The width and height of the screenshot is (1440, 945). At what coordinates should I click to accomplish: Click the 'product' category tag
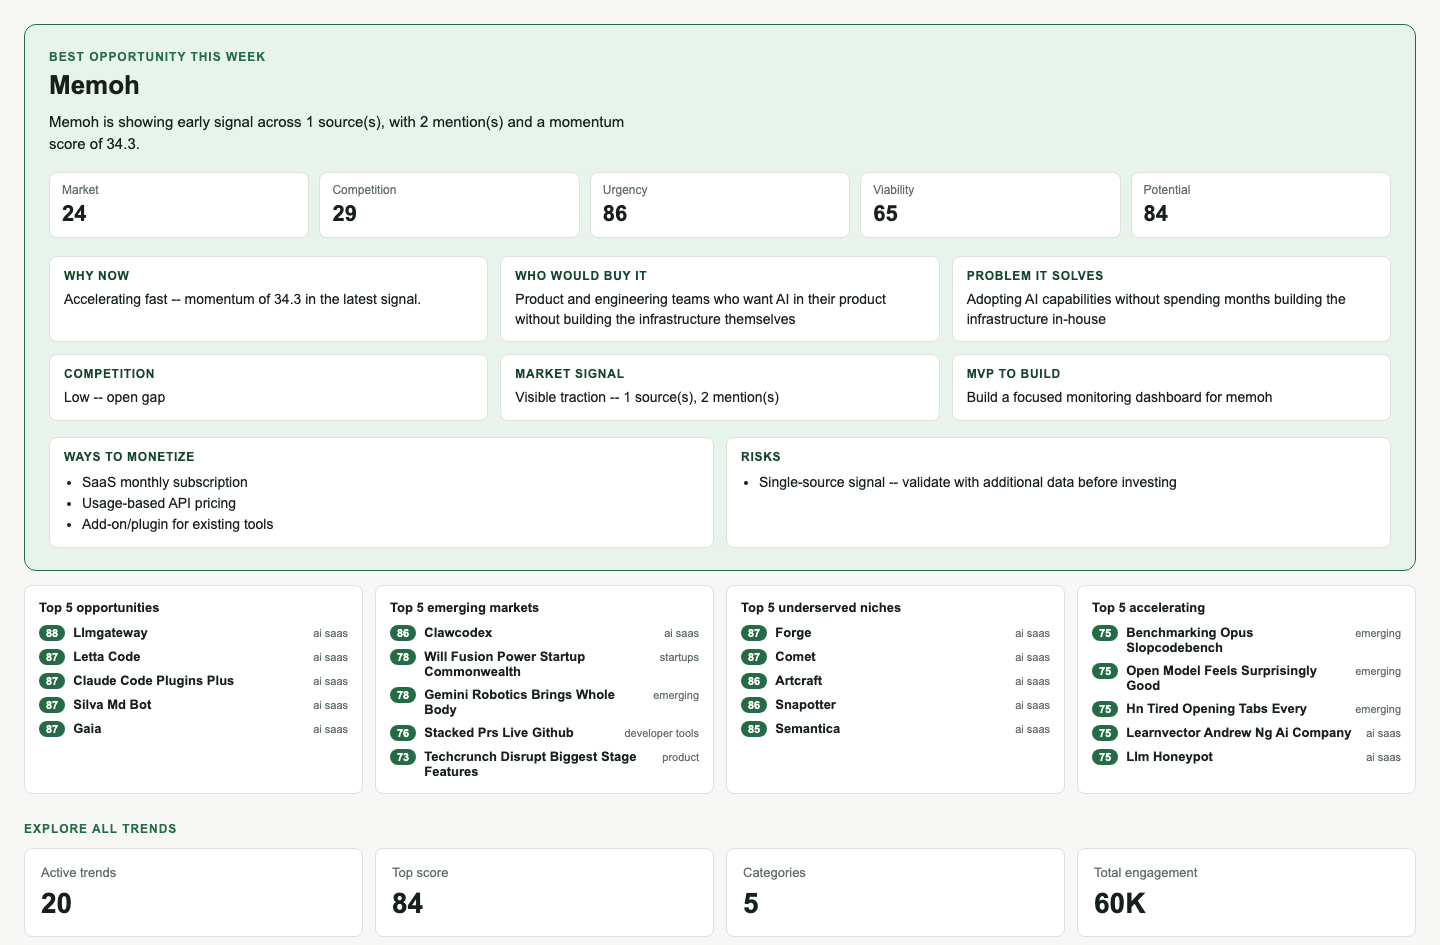click(x=680, y=757)
